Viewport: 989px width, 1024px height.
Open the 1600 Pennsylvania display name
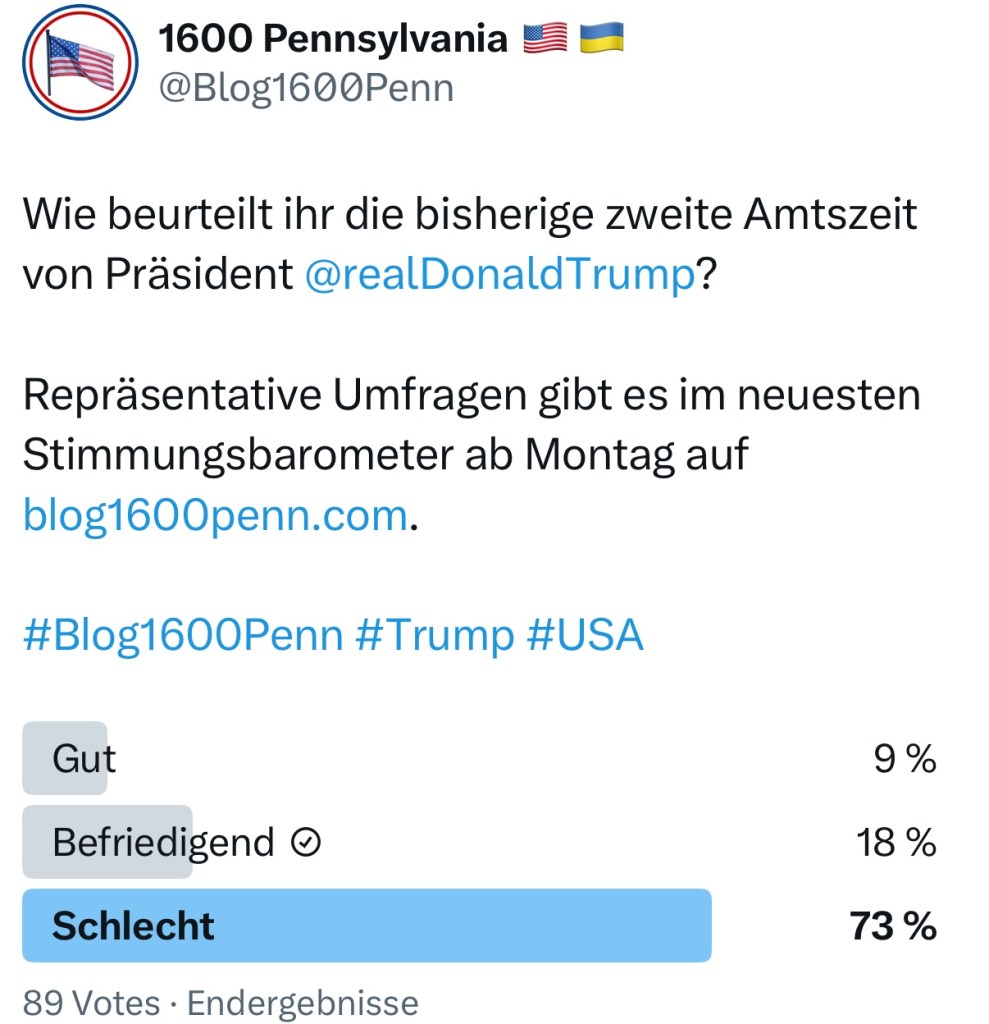click(x=334, y=39)
